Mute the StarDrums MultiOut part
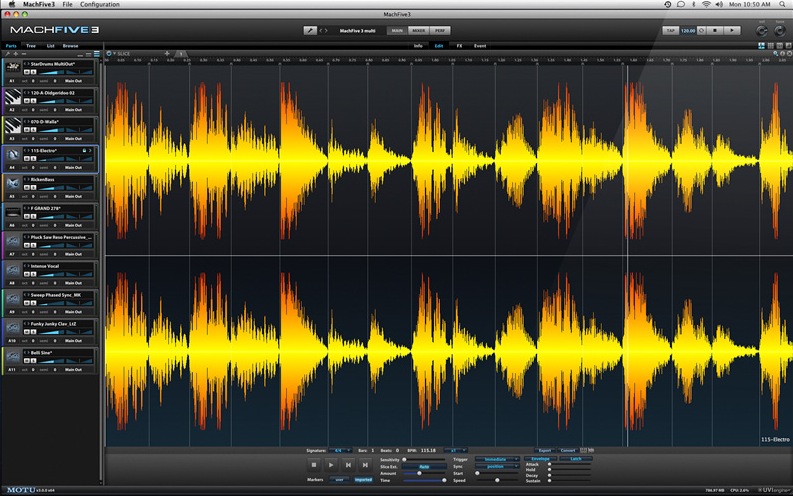793x496 pixels. coord(27,72)
